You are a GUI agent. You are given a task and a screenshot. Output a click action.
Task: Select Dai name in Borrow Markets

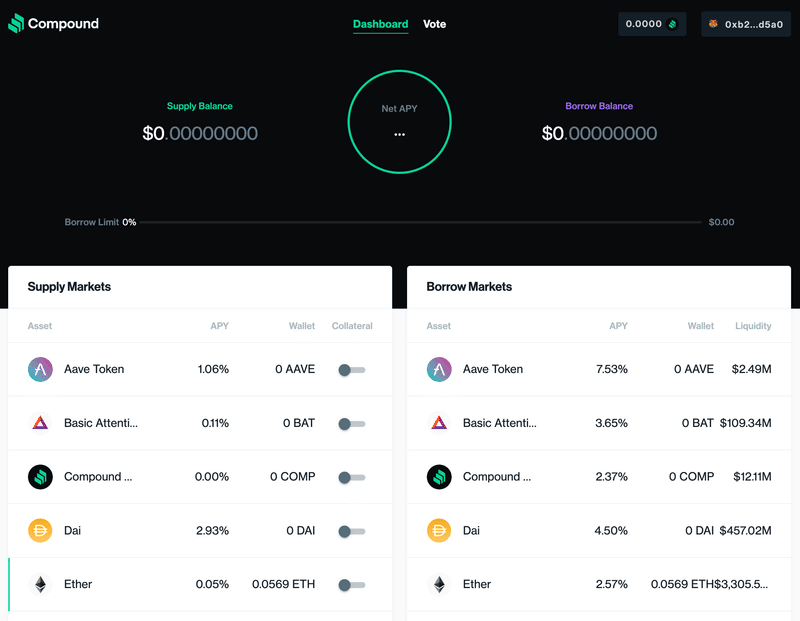(x=471, y=531)
